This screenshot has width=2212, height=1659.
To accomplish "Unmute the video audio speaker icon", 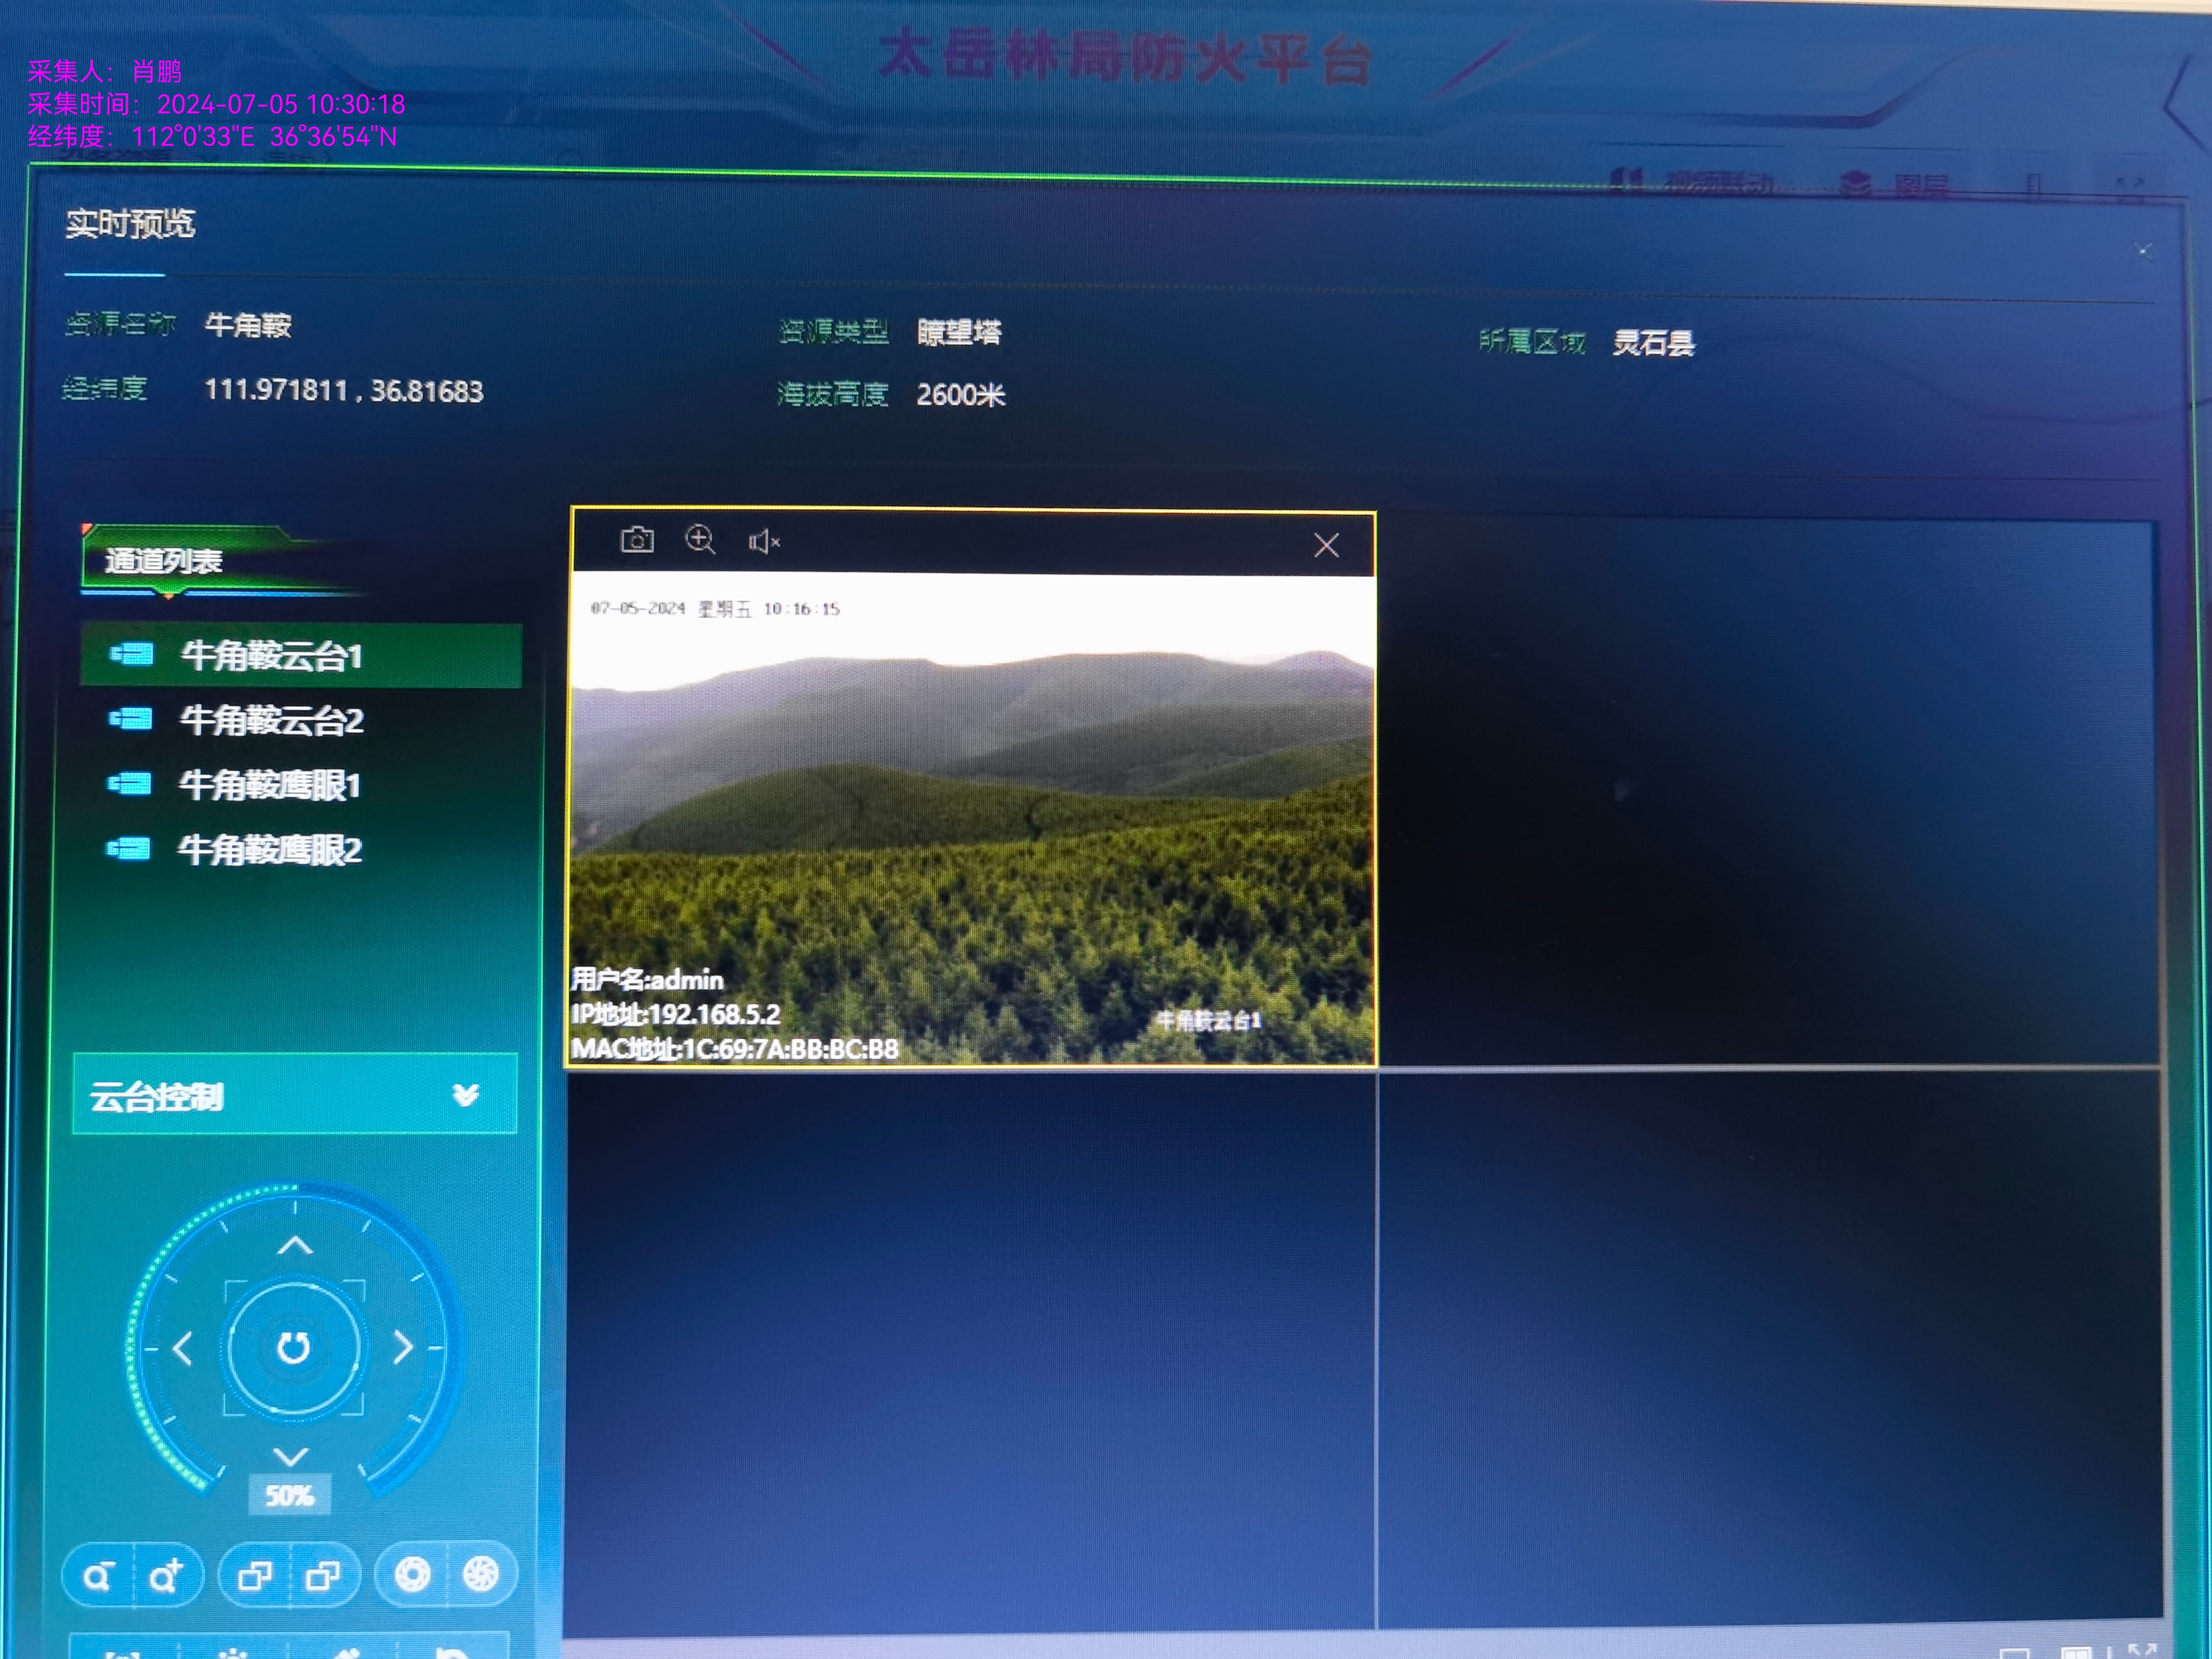I will [764, 542].
